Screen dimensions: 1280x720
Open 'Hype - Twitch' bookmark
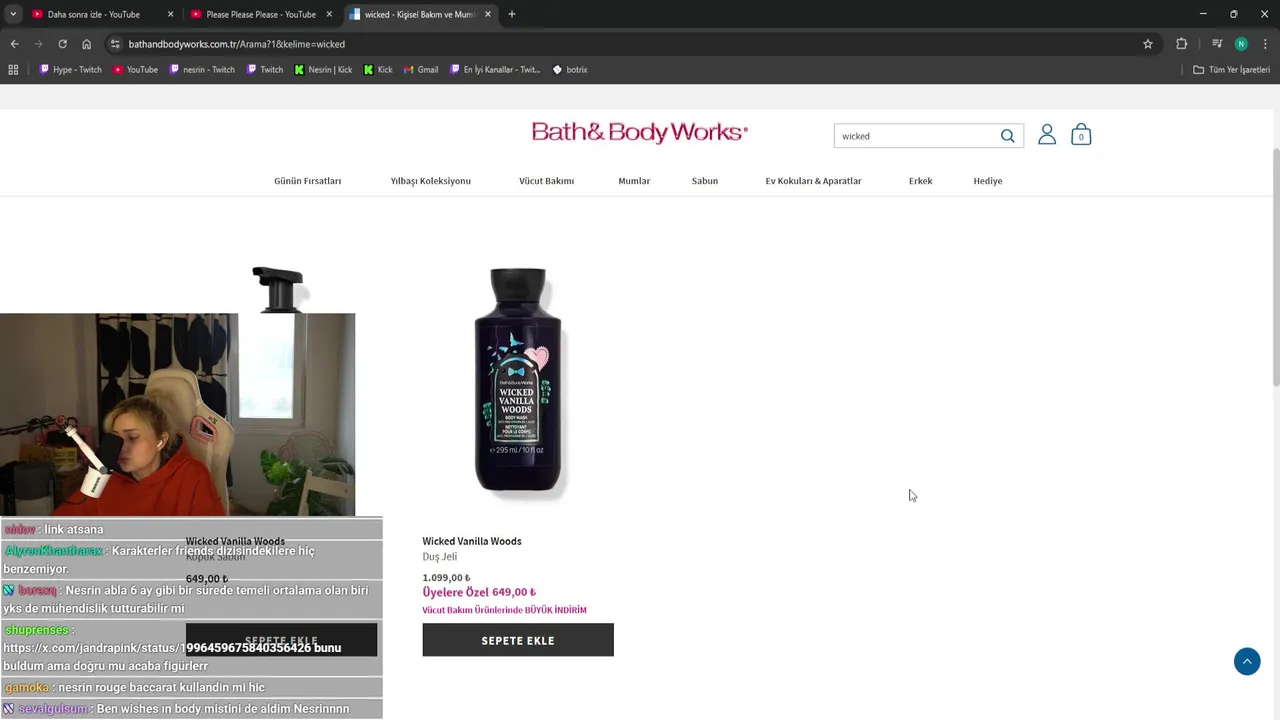(70, 70)
